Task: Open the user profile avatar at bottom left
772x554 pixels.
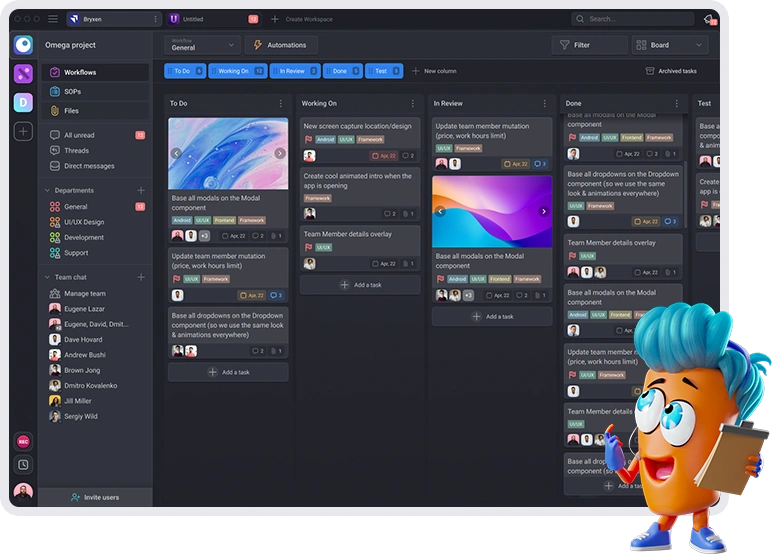Action: (x=23, y=491)
